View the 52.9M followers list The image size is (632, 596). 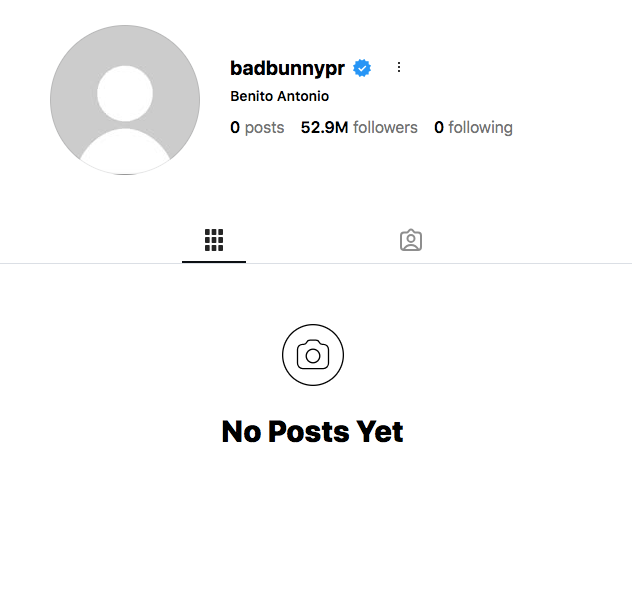pyautogui.click(x=359, y=127)
